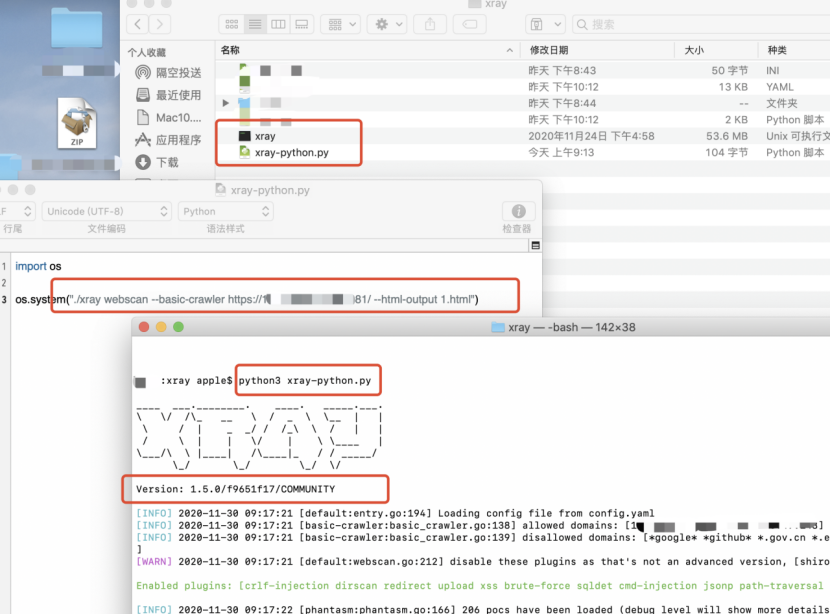Click the xray-python.py editor title icon
Screen dimensions: 832x614
[x=221, y=189]
